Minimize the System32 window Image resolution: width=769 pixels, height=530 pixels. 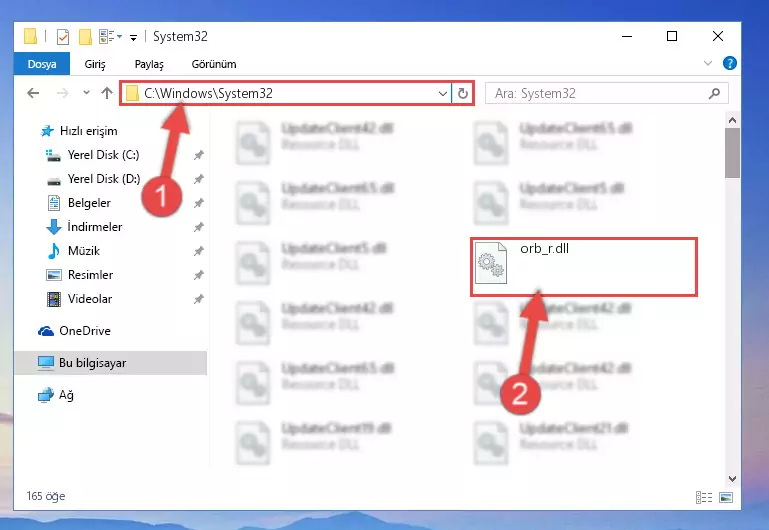tap(627, 36)
